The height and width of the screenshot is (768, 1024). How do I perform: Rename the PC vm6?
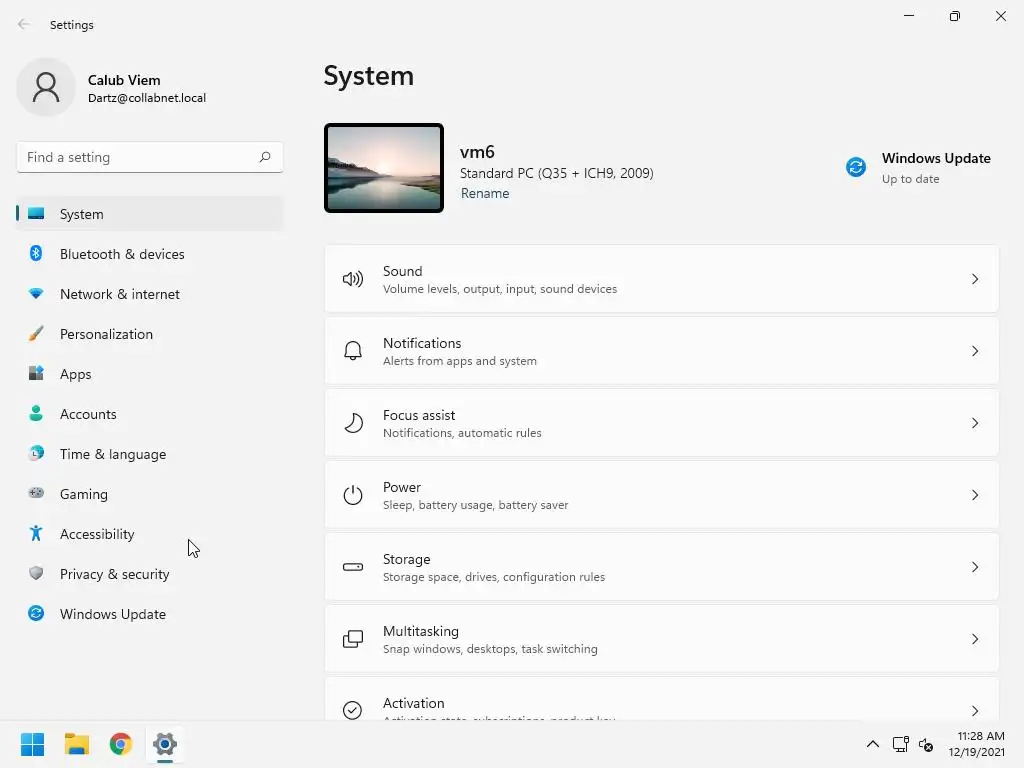coord(485,193)
